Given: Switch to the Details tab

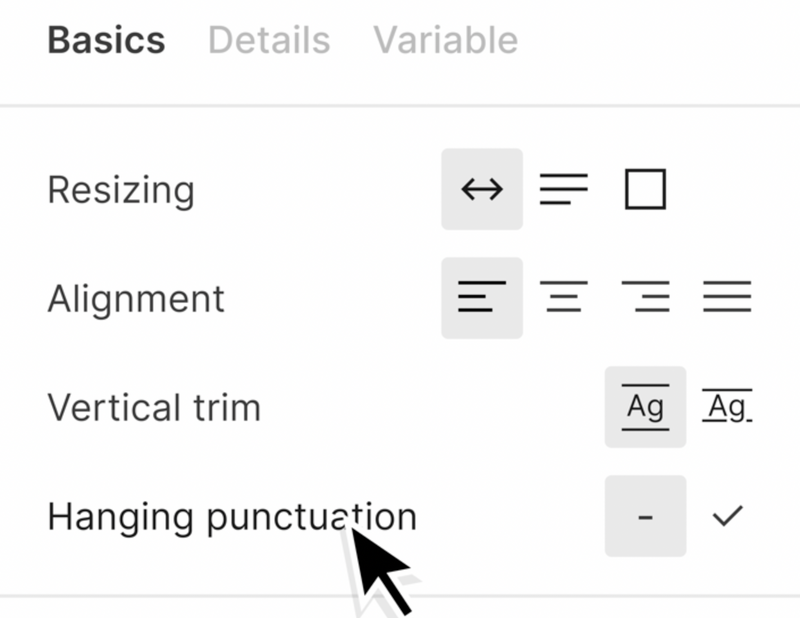Looking at the screenshot, I should click(269, 40).
